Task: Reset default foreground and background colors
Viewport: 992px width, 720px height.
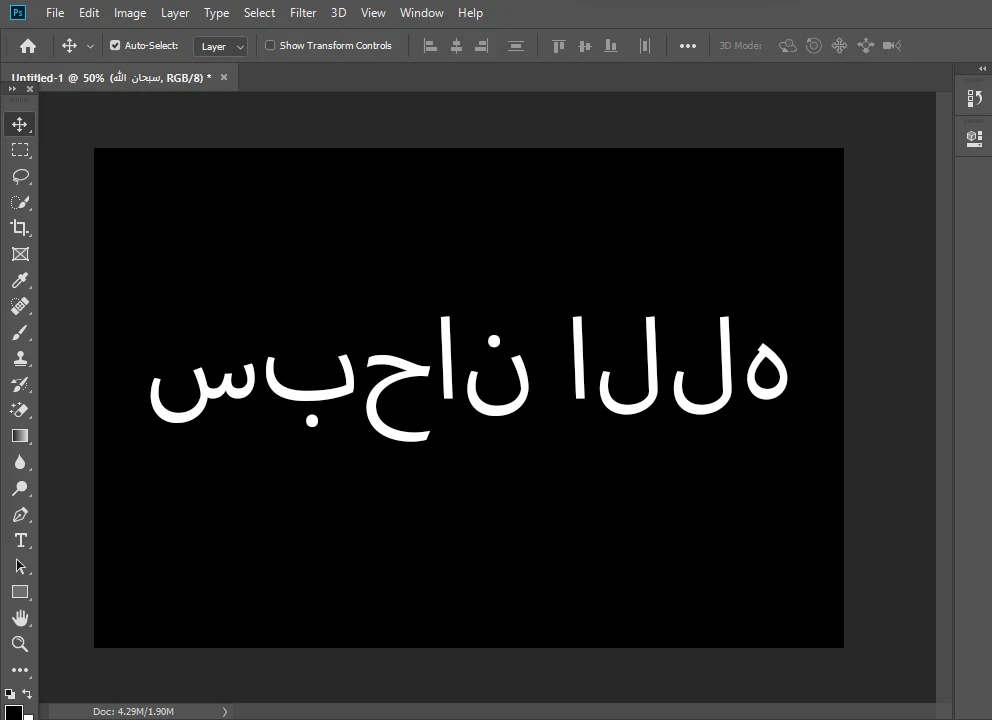Action: [9, 693]
